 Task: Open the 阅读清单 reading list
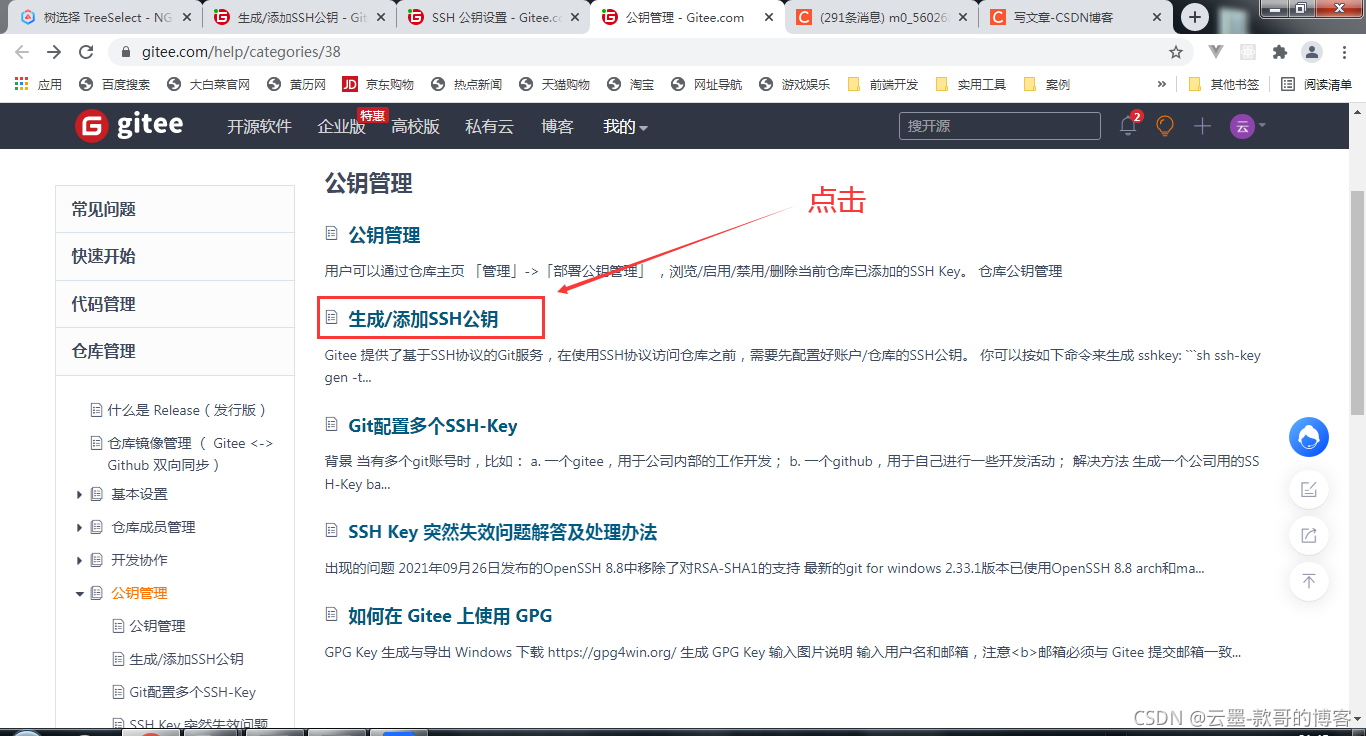pyautogui.click(x=1317, y=84)
